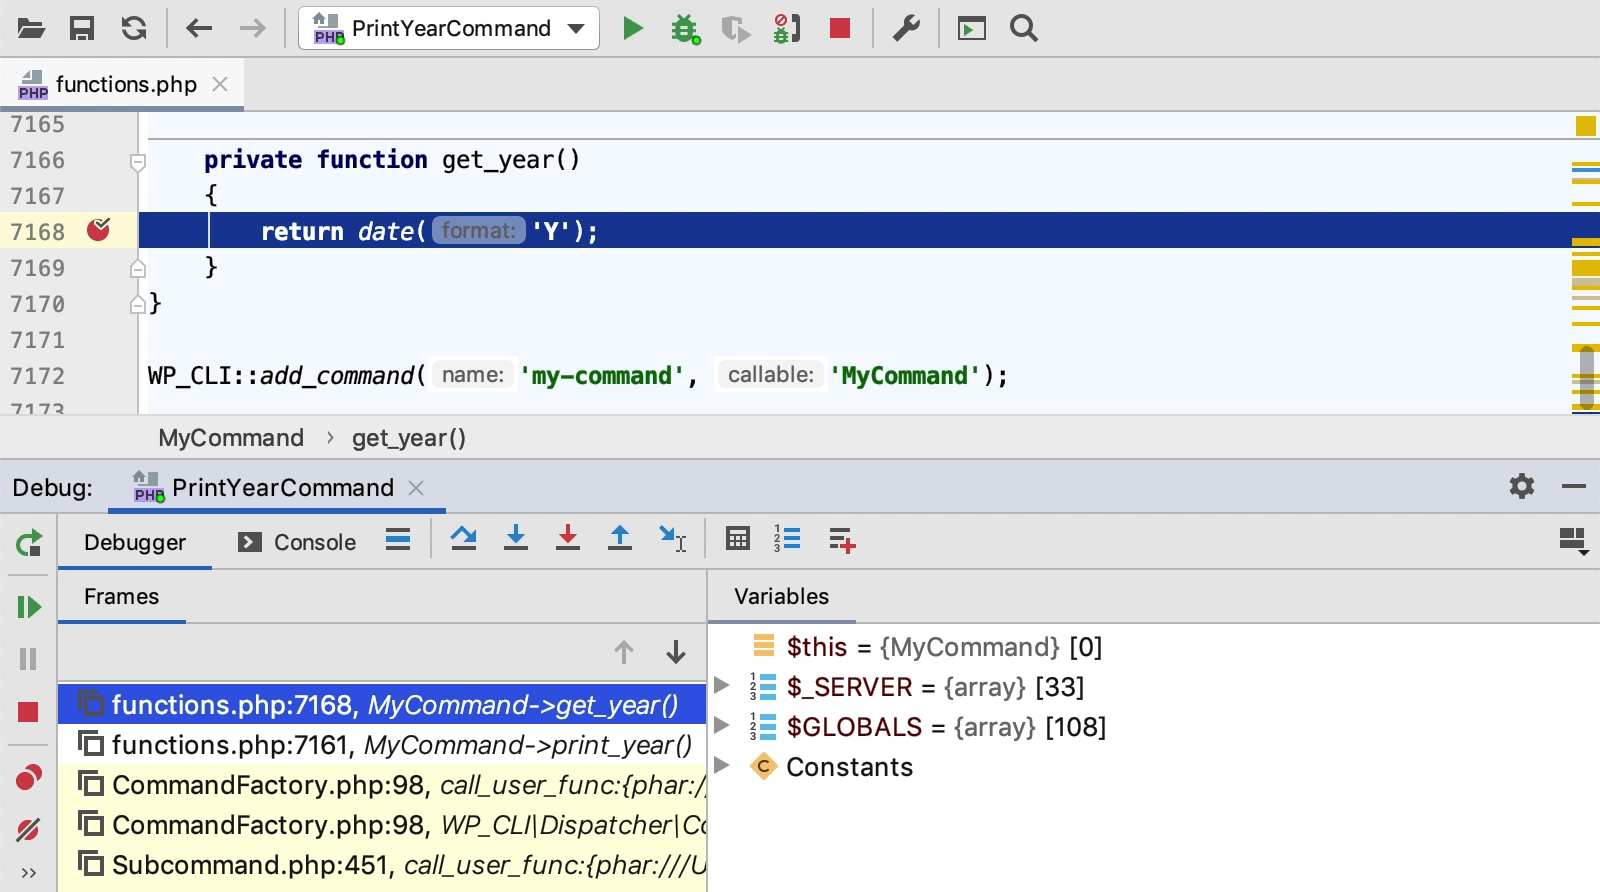Select the $this = {MyCommand} variable
The height and width of the screenshot is (892, 1600).
click(944, 647)
